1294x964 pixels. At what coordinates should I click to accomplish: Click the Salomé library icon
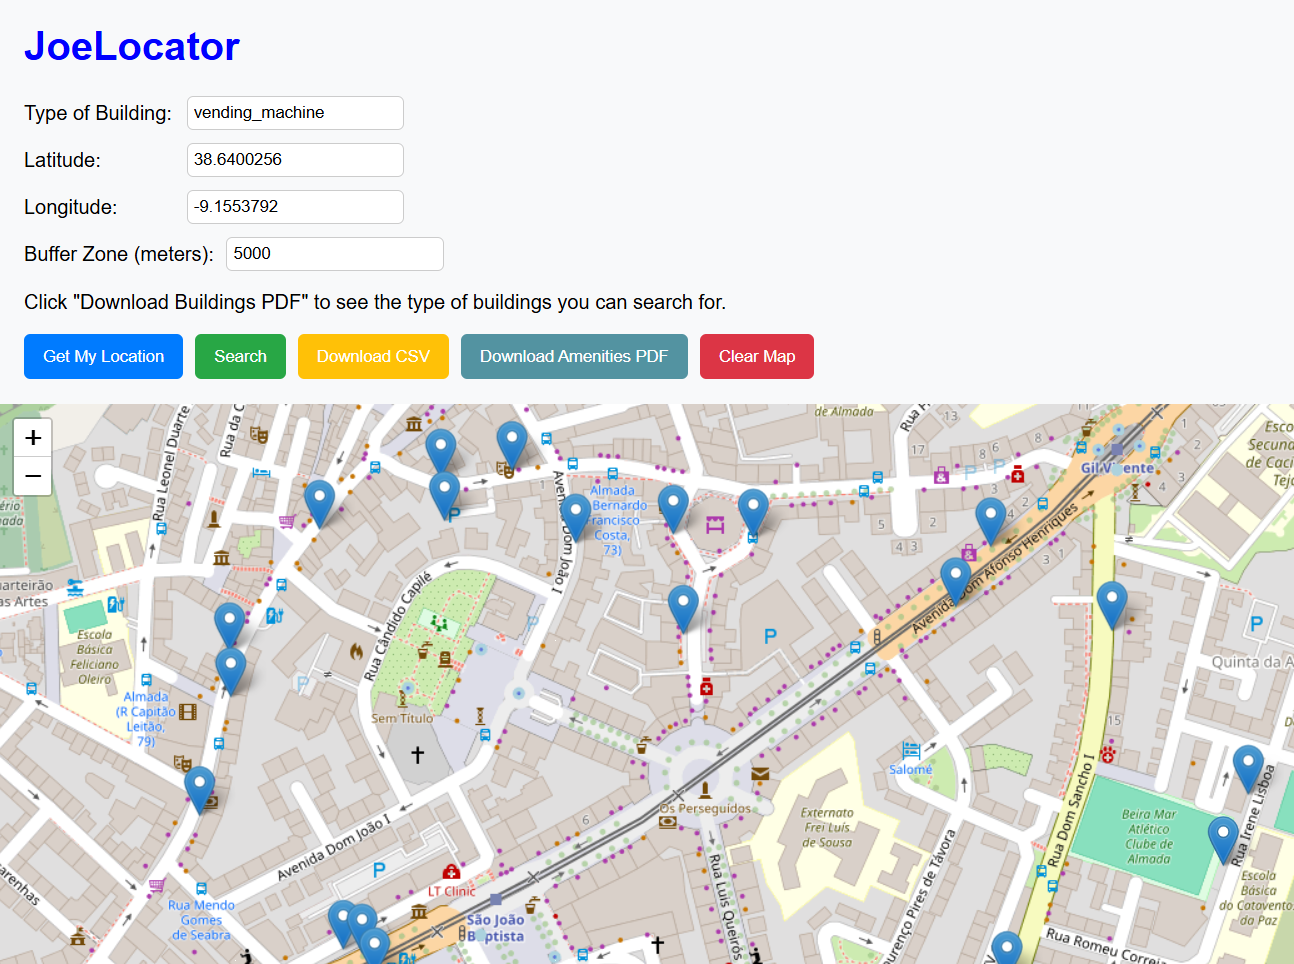pyautogui.click(x=911, y=750)
